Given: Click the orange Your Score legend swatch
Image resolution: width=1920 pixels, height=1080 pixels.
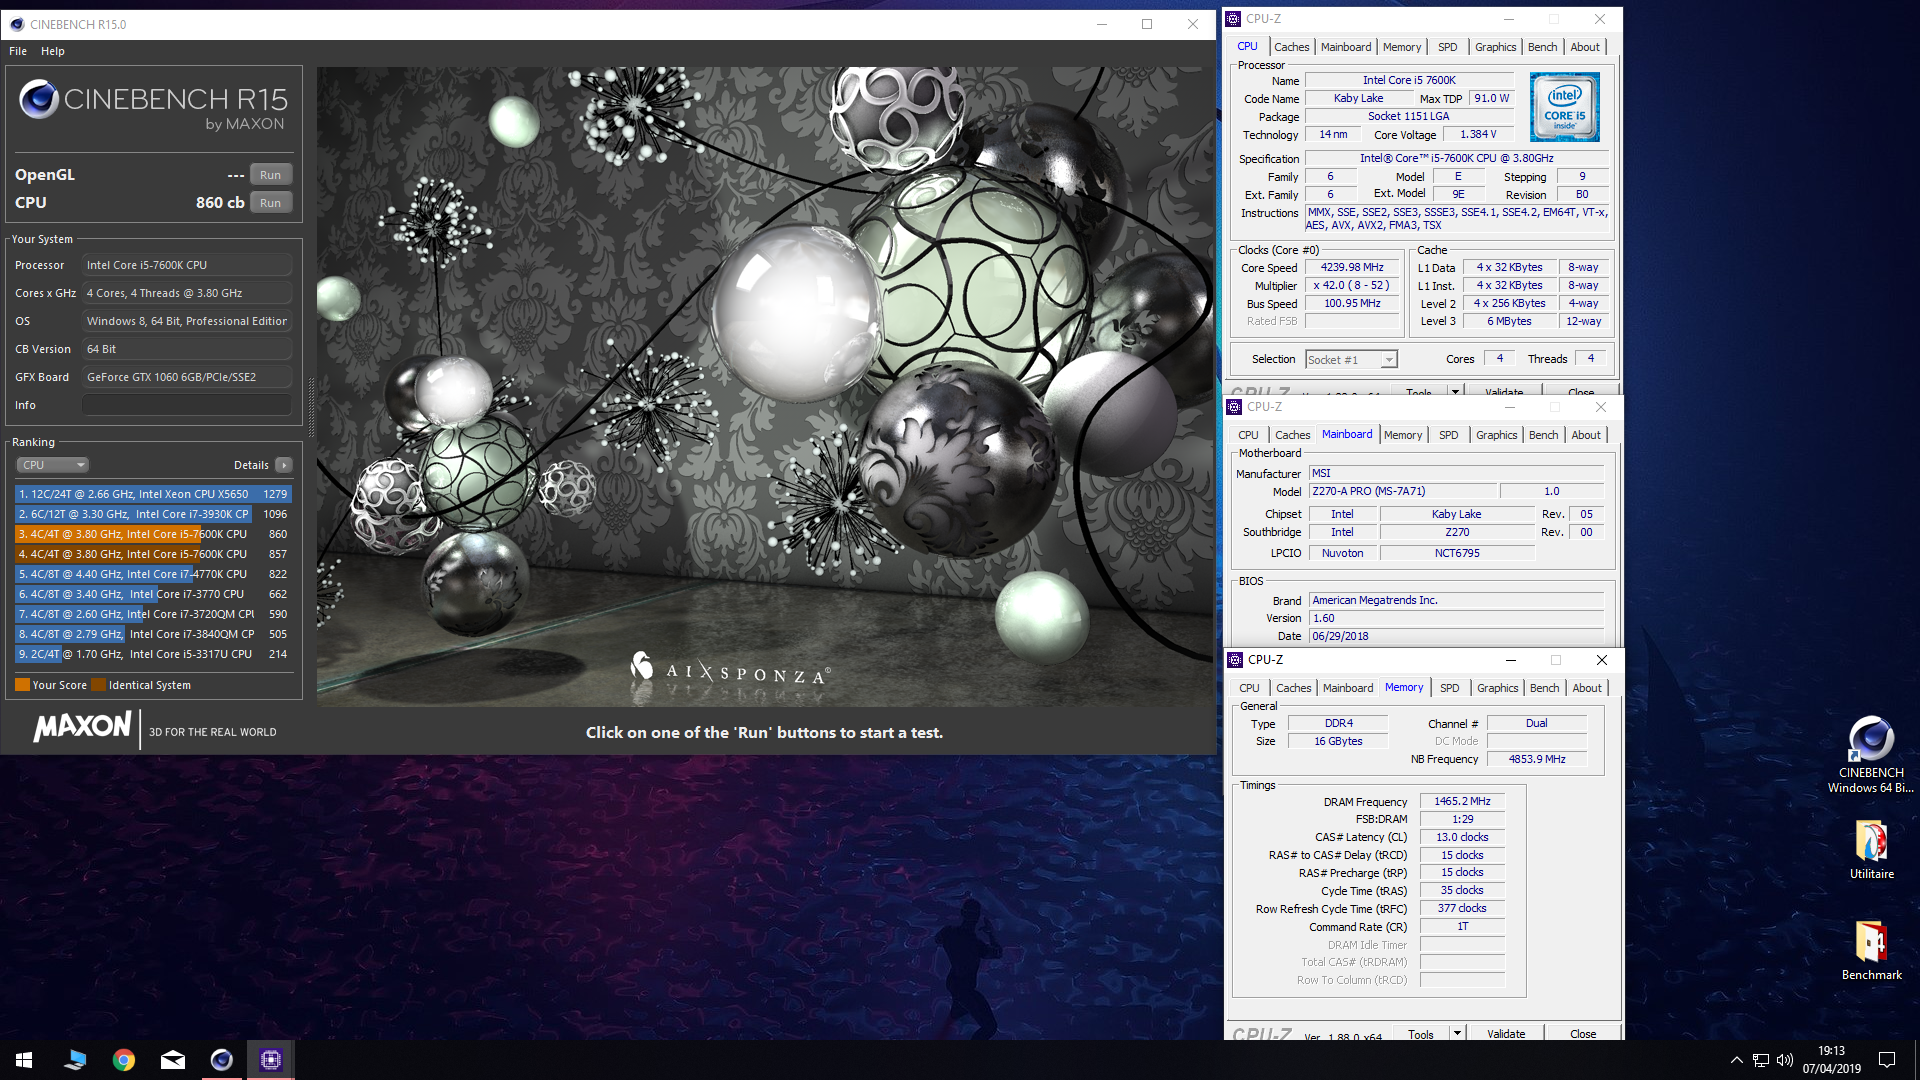Looking at the screenshot, I should pyautogui.click(x=22, y=685).
